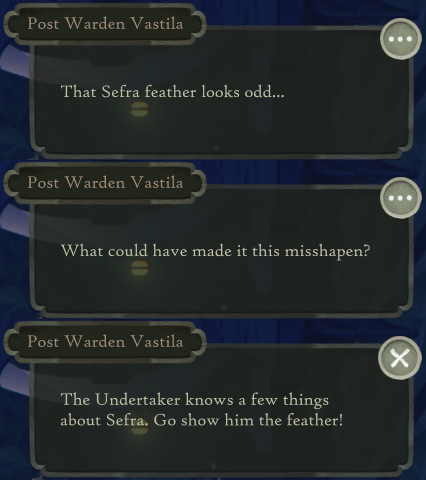Advance dialogue with ellipsis button beside 'Sefra feather looks odd'
426x480 pixels.
[x=400, y=39]
